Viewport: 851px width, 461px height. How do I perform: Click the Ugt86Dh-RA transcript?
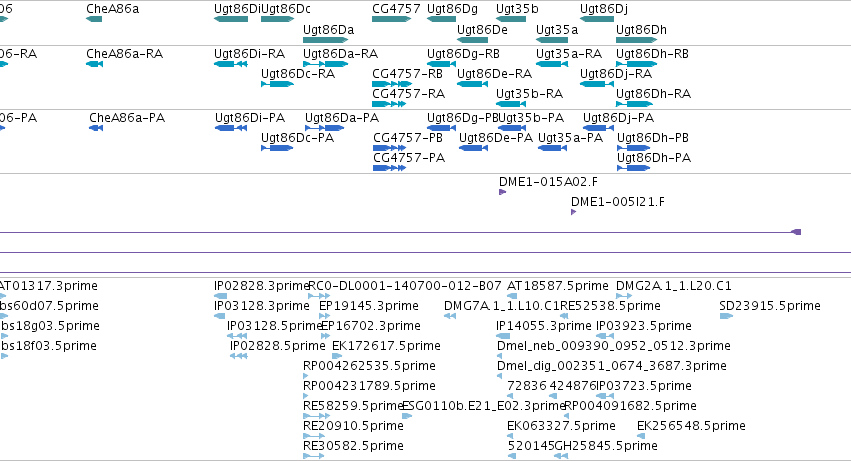point(634,104)
